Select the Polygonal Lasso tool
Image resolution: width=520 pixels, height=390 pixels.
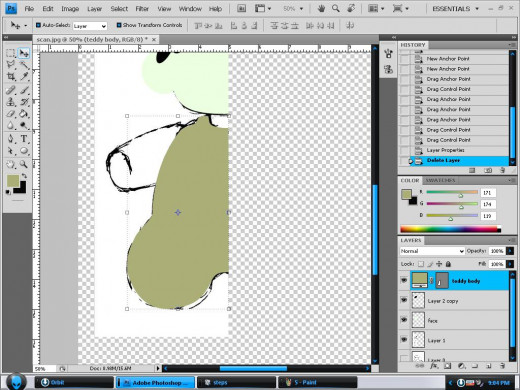pos(11,65)
